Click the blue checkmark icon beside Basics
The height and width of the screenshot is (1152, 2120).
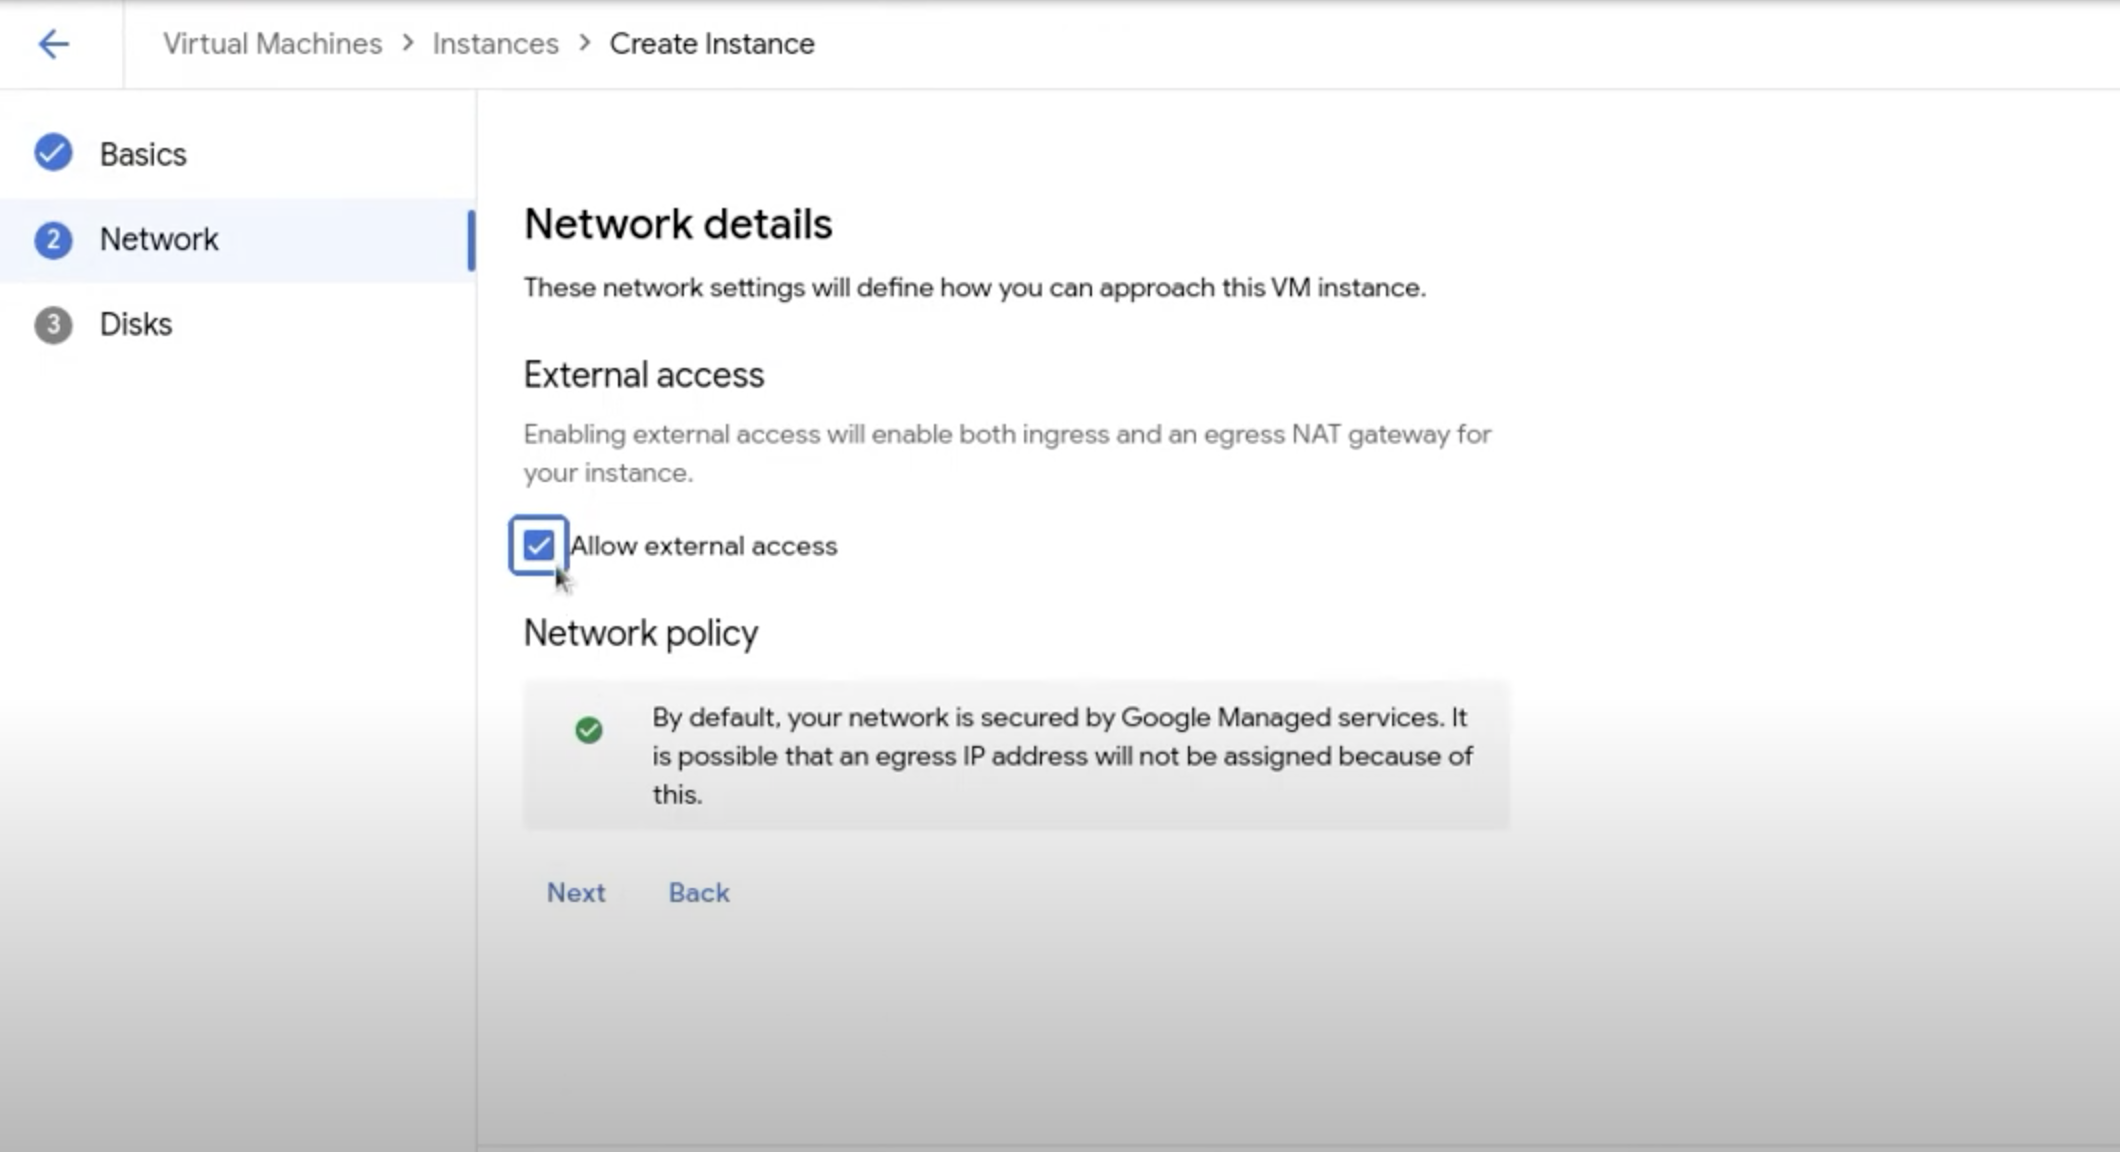click(x=52, y=153)
